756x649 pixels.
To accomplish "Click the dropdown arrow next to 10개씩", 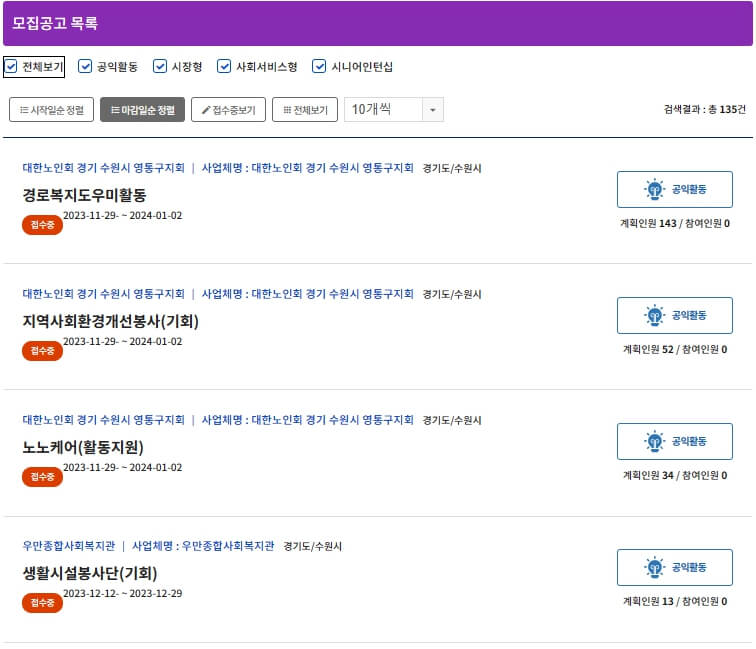I will [432, 110].
